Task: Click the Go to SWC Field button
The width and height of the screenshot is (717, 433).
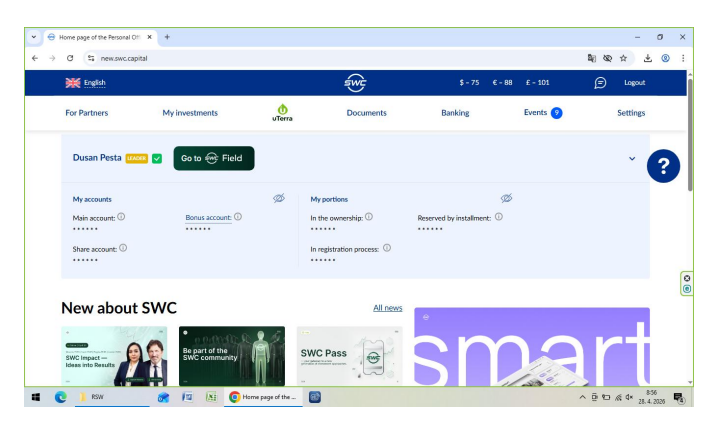Action: pyautogui.click(x=214, y=158)
